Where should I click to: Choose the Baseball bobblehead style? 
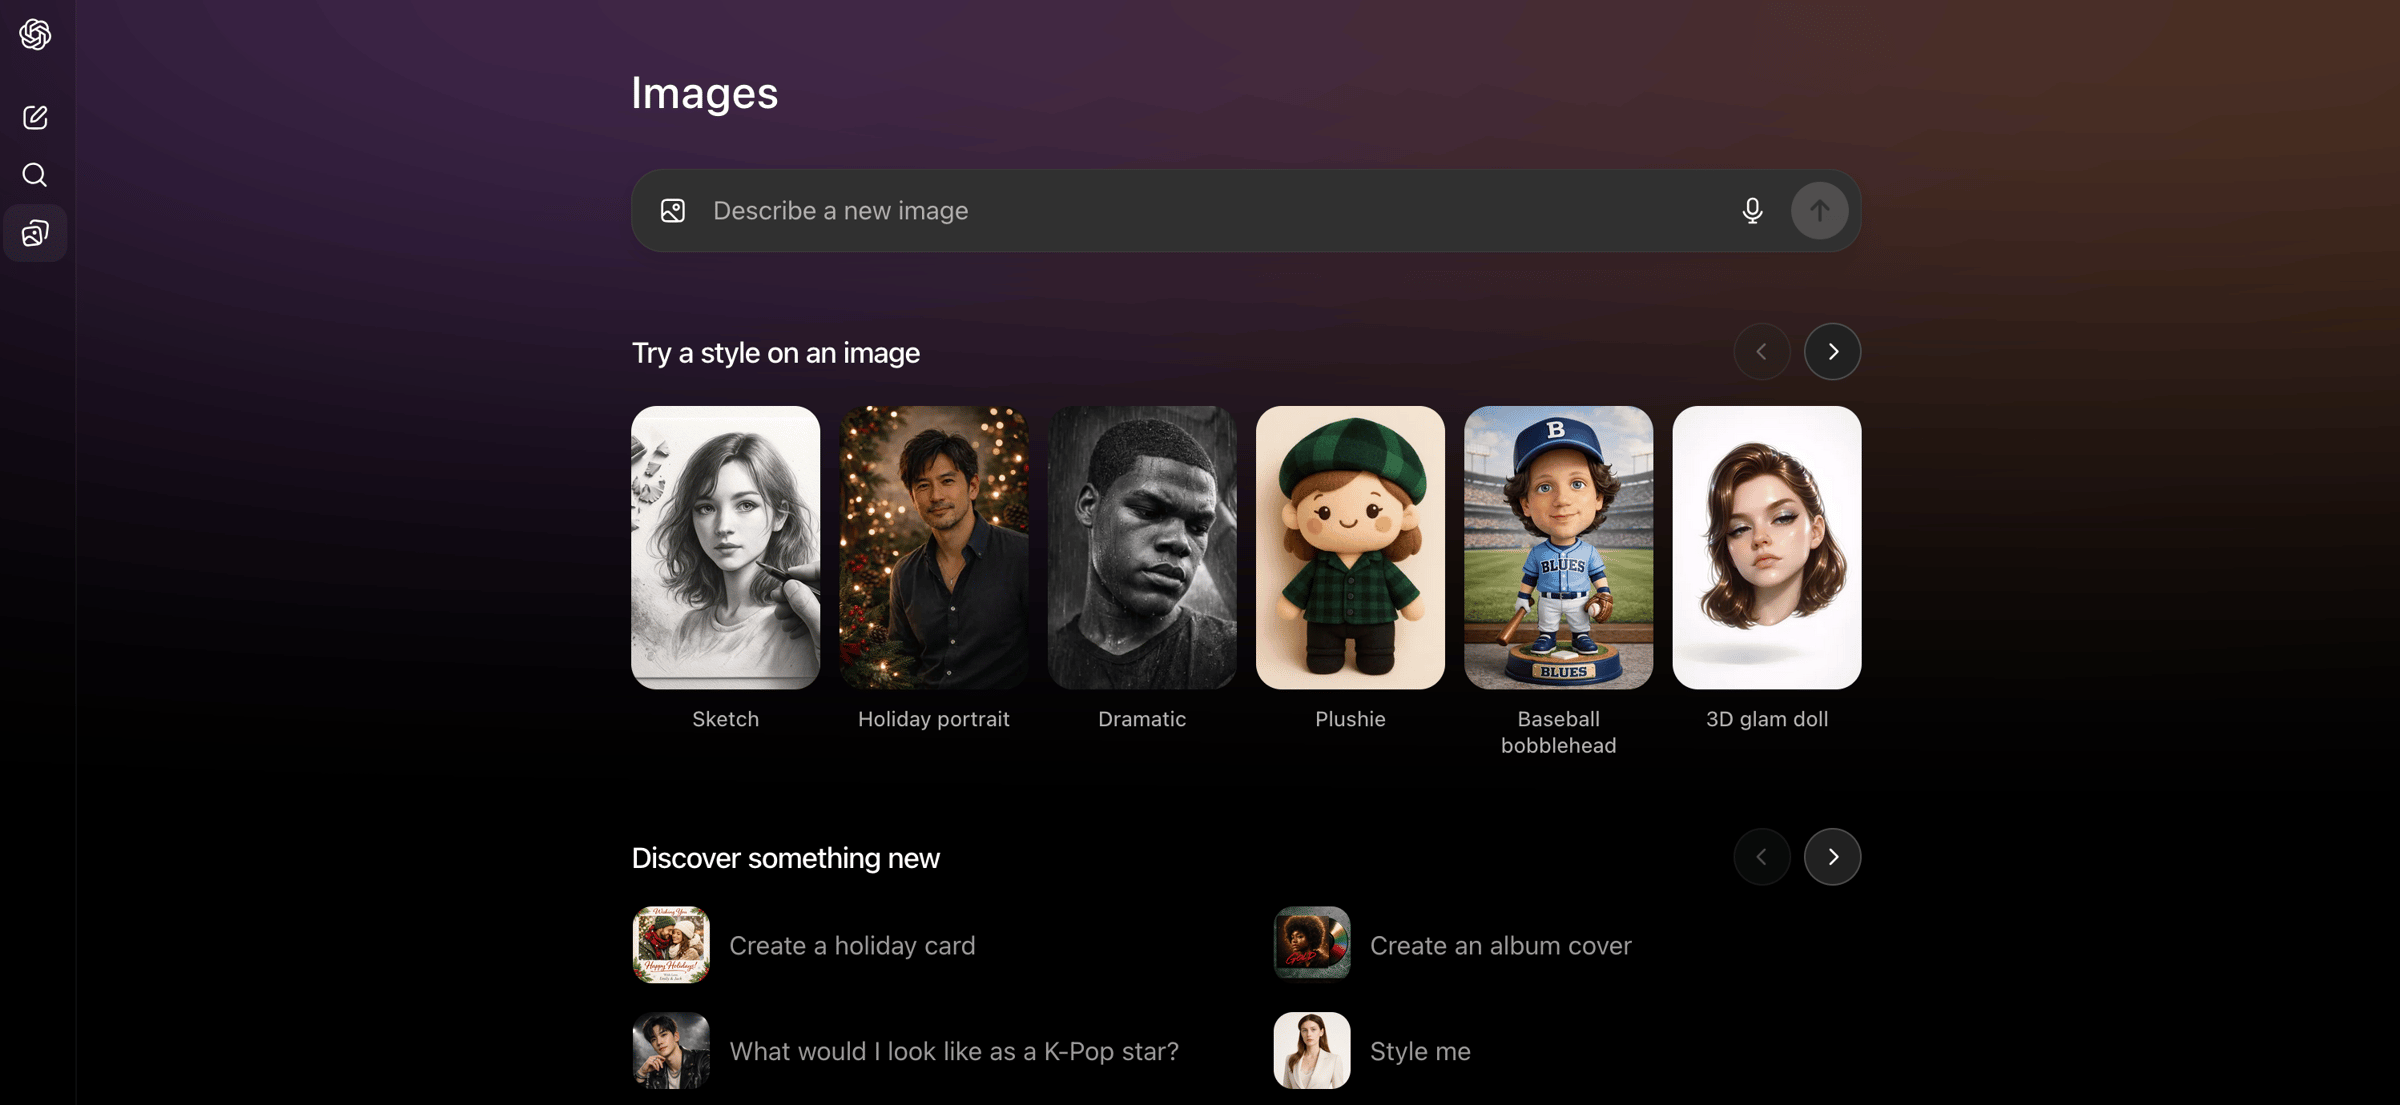tap(1558, 547)
